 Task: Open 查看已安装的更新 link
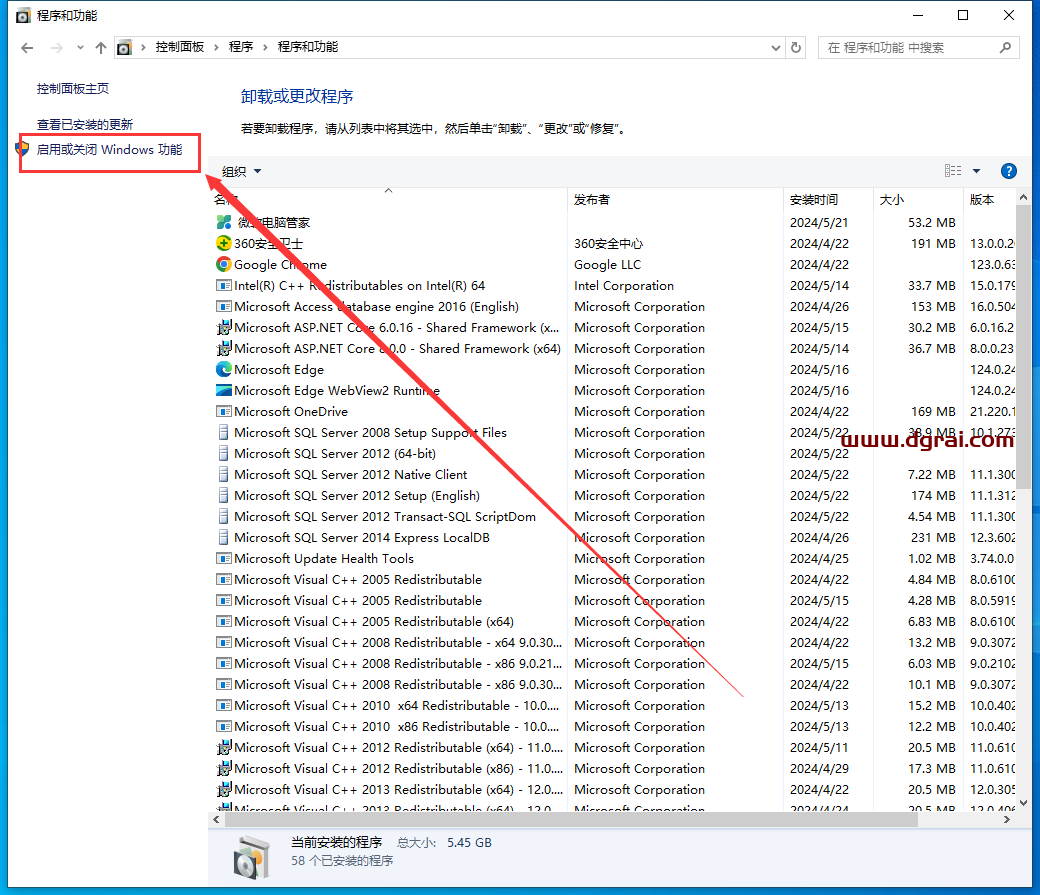(85, 125)
